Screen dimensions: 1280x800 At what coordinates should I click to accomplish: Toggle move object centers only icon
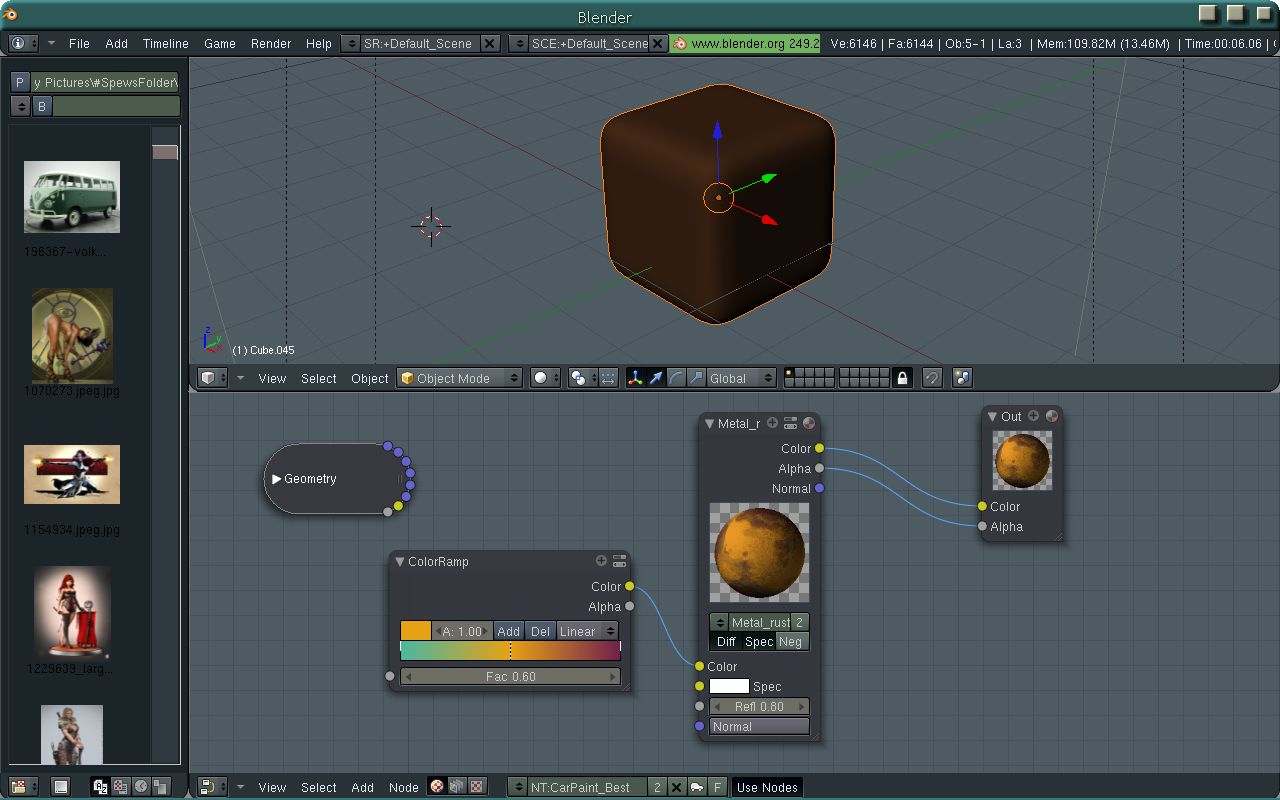tap(609, 378)
